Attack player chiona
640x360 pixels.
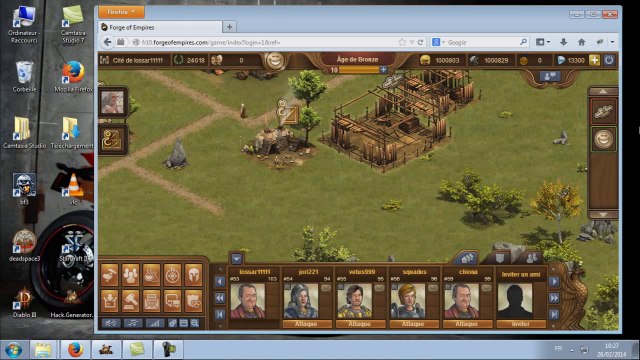click(x=466, y=324)
